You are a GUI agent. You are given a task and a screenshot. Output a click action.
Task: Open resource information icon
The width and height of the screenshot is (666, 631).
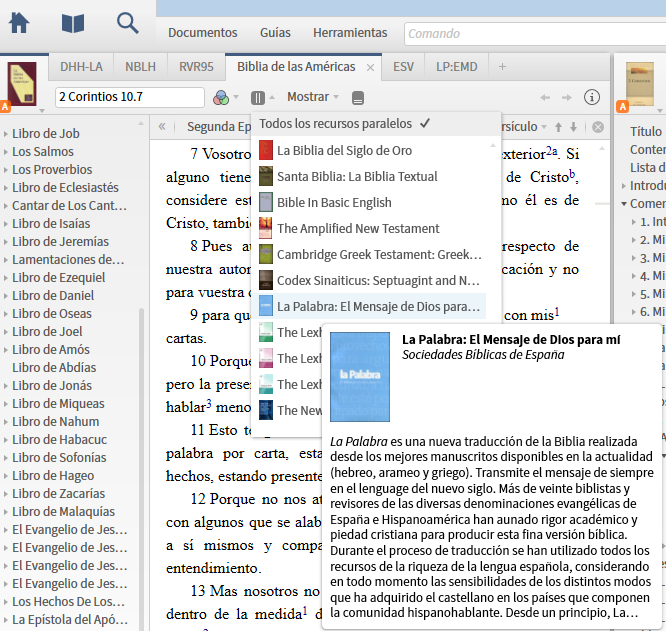(x=592, y=97)
